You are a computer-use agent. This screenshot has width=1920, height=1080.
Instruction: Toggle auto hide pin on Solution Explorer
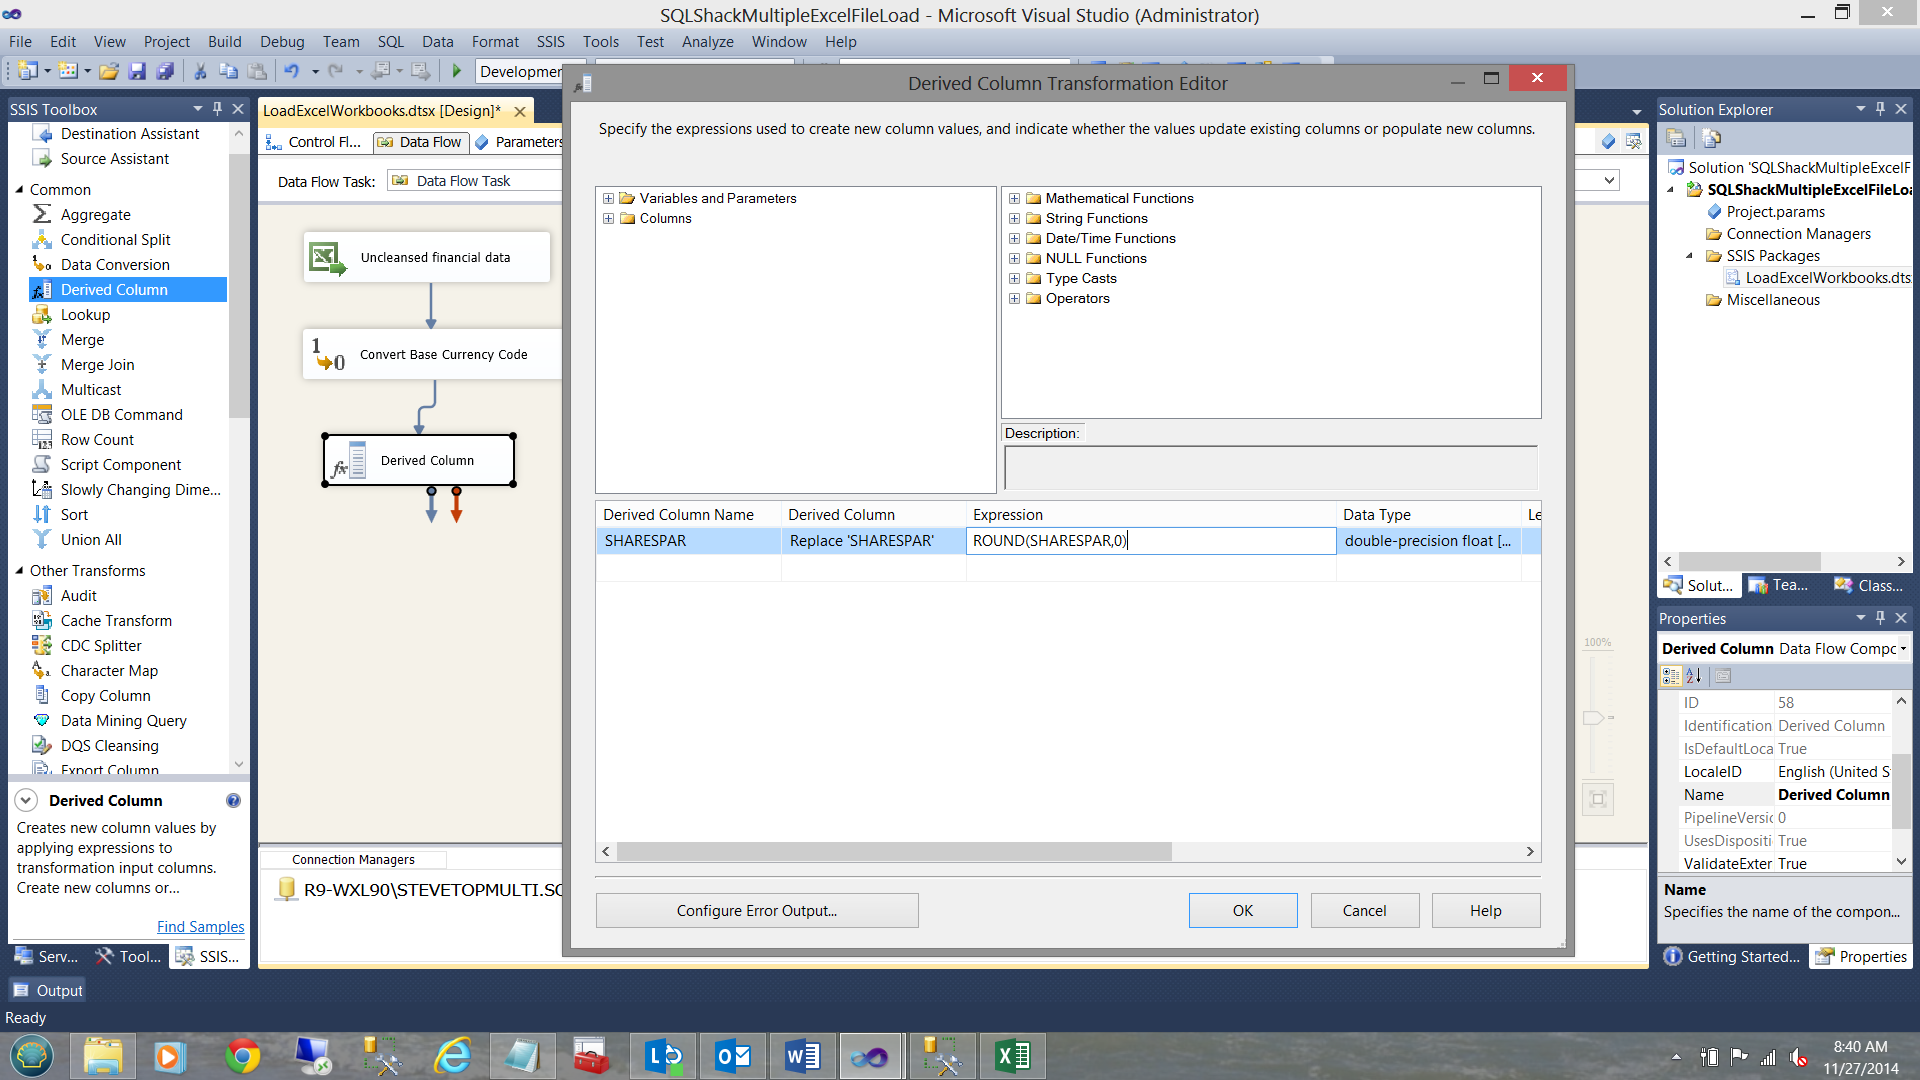pos(1880,108)
